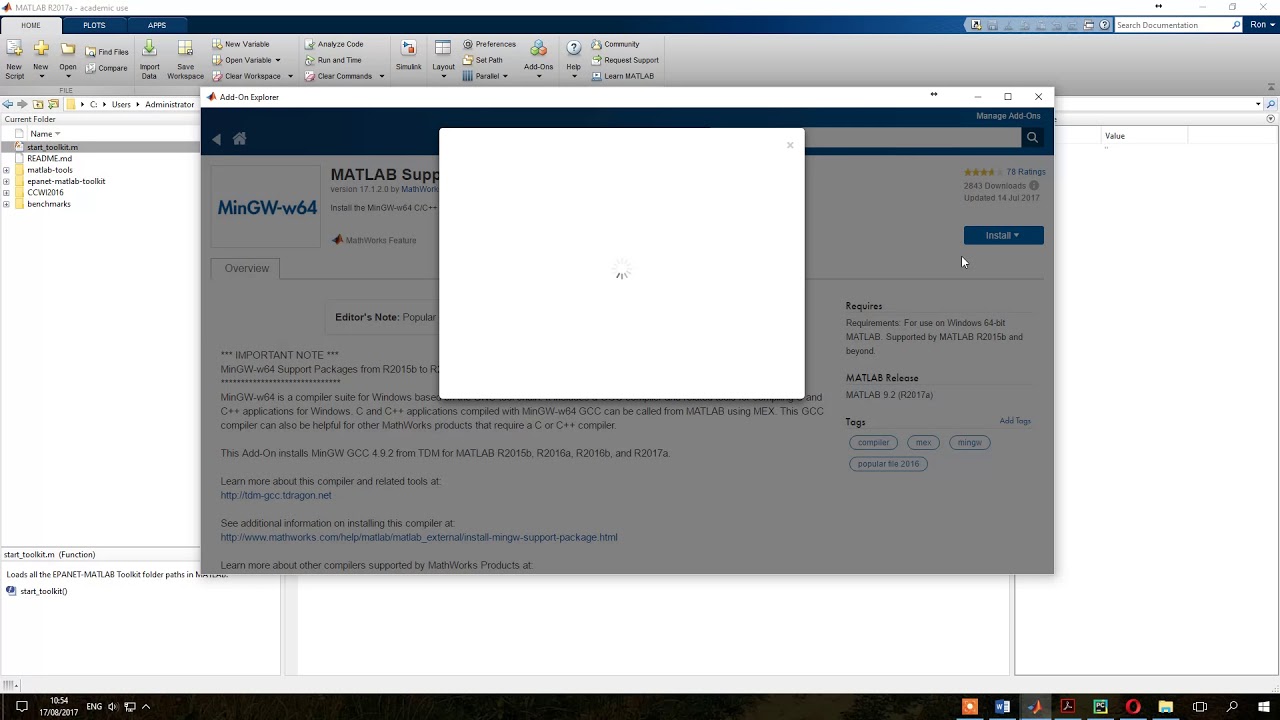Viewport: 1280px width, 720px height.
Task: Click Add-On Explorer search magnifier
Action: coord(1032,138)
